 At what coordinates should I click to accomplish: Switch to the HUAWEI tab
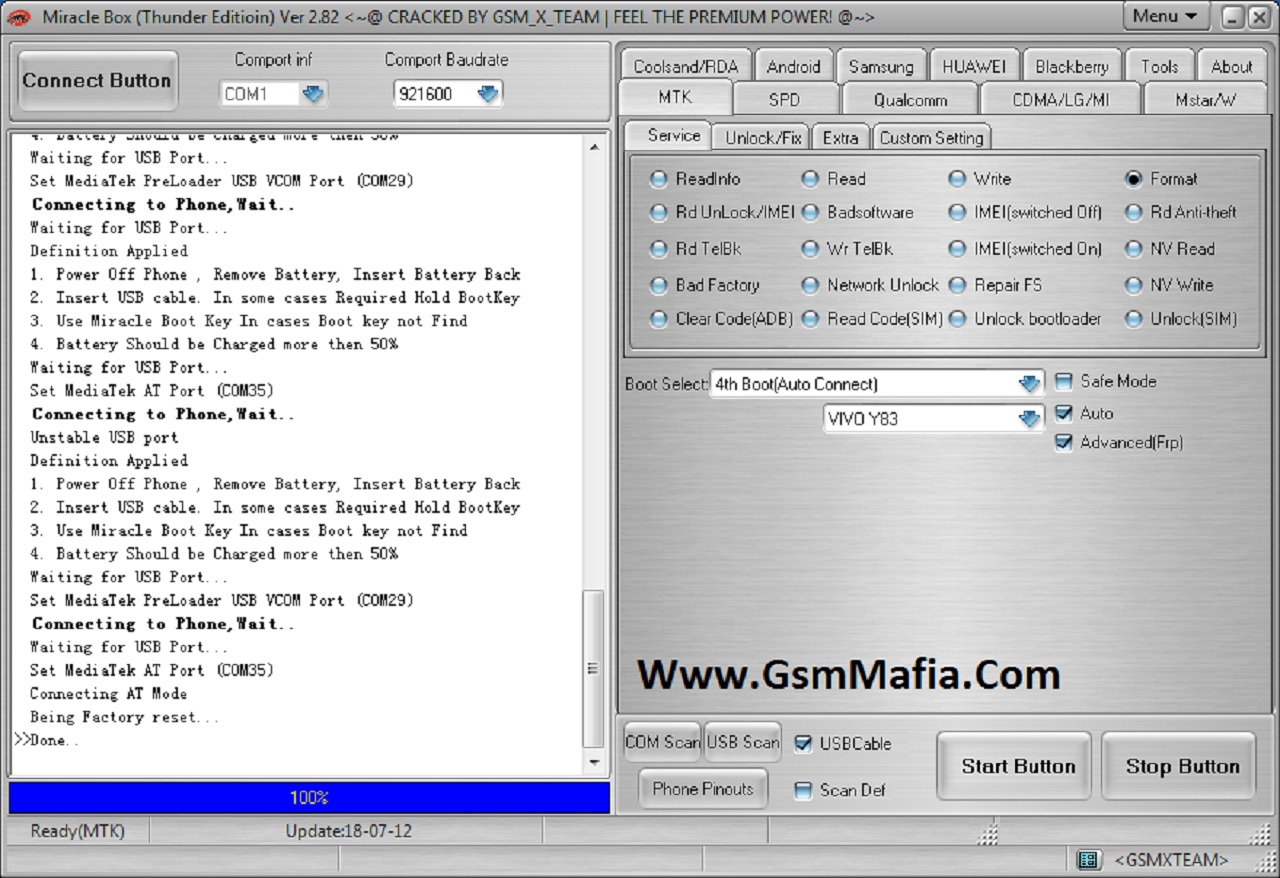pos(974,67)
